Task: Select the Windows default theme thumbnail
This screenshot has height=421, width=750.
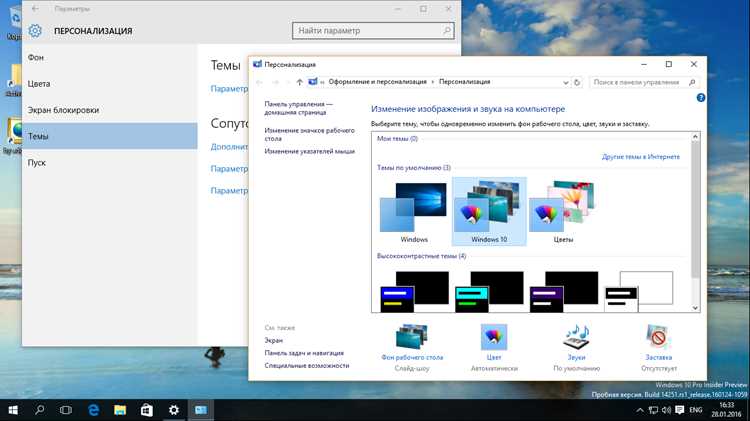Action: click(414, 212)
